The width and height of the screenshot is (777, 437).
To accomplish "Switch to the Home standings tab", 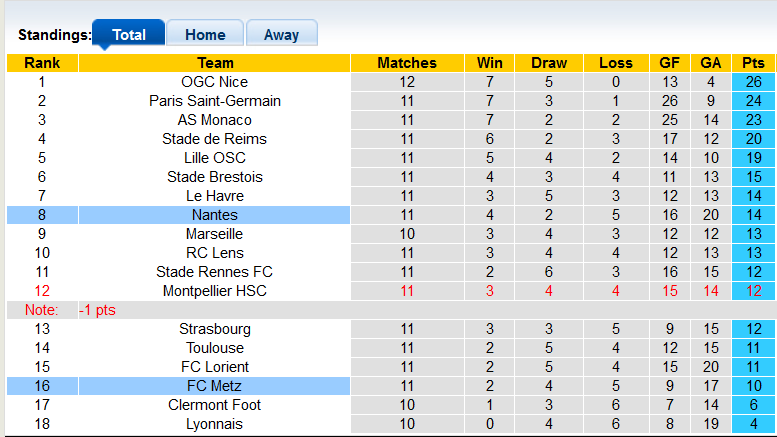I will (x=204, y=35).
